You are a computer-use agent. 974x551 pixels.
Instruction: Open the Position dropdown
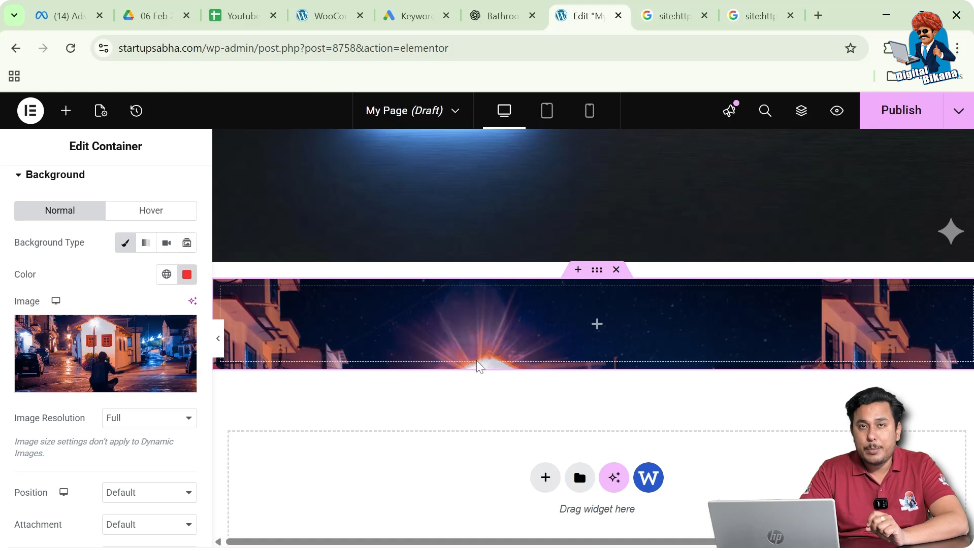pyautogui.click(x=149, y=493)
